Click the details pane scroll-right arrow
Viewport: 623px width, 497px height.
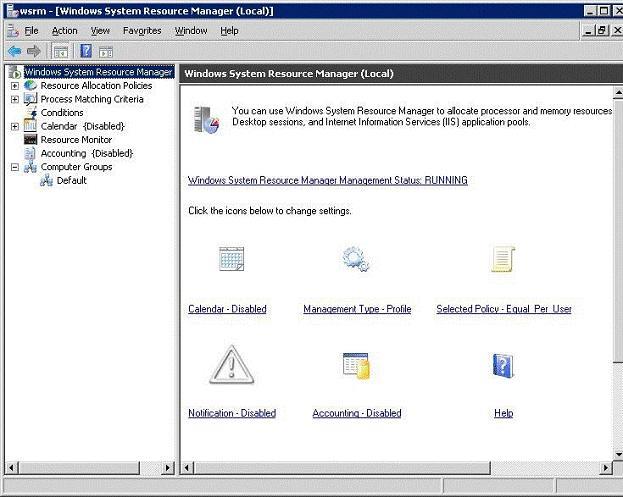(605, 468)
